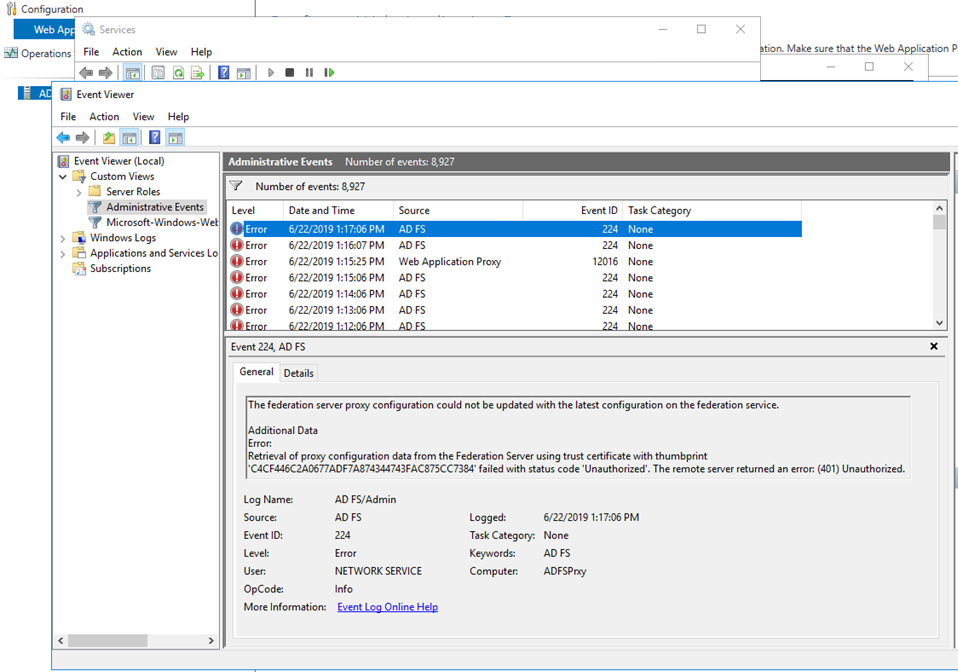Screen dimensions: 958x672
Task: Click event list scrollbar down arrow
Action: [x=939, y=323]
